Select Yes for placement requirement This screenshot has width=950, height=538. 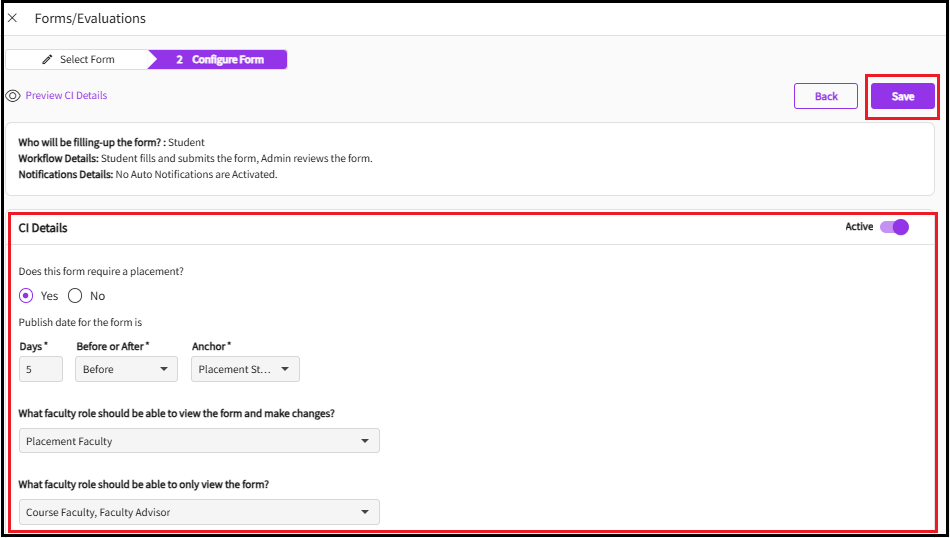coord(27,296)
